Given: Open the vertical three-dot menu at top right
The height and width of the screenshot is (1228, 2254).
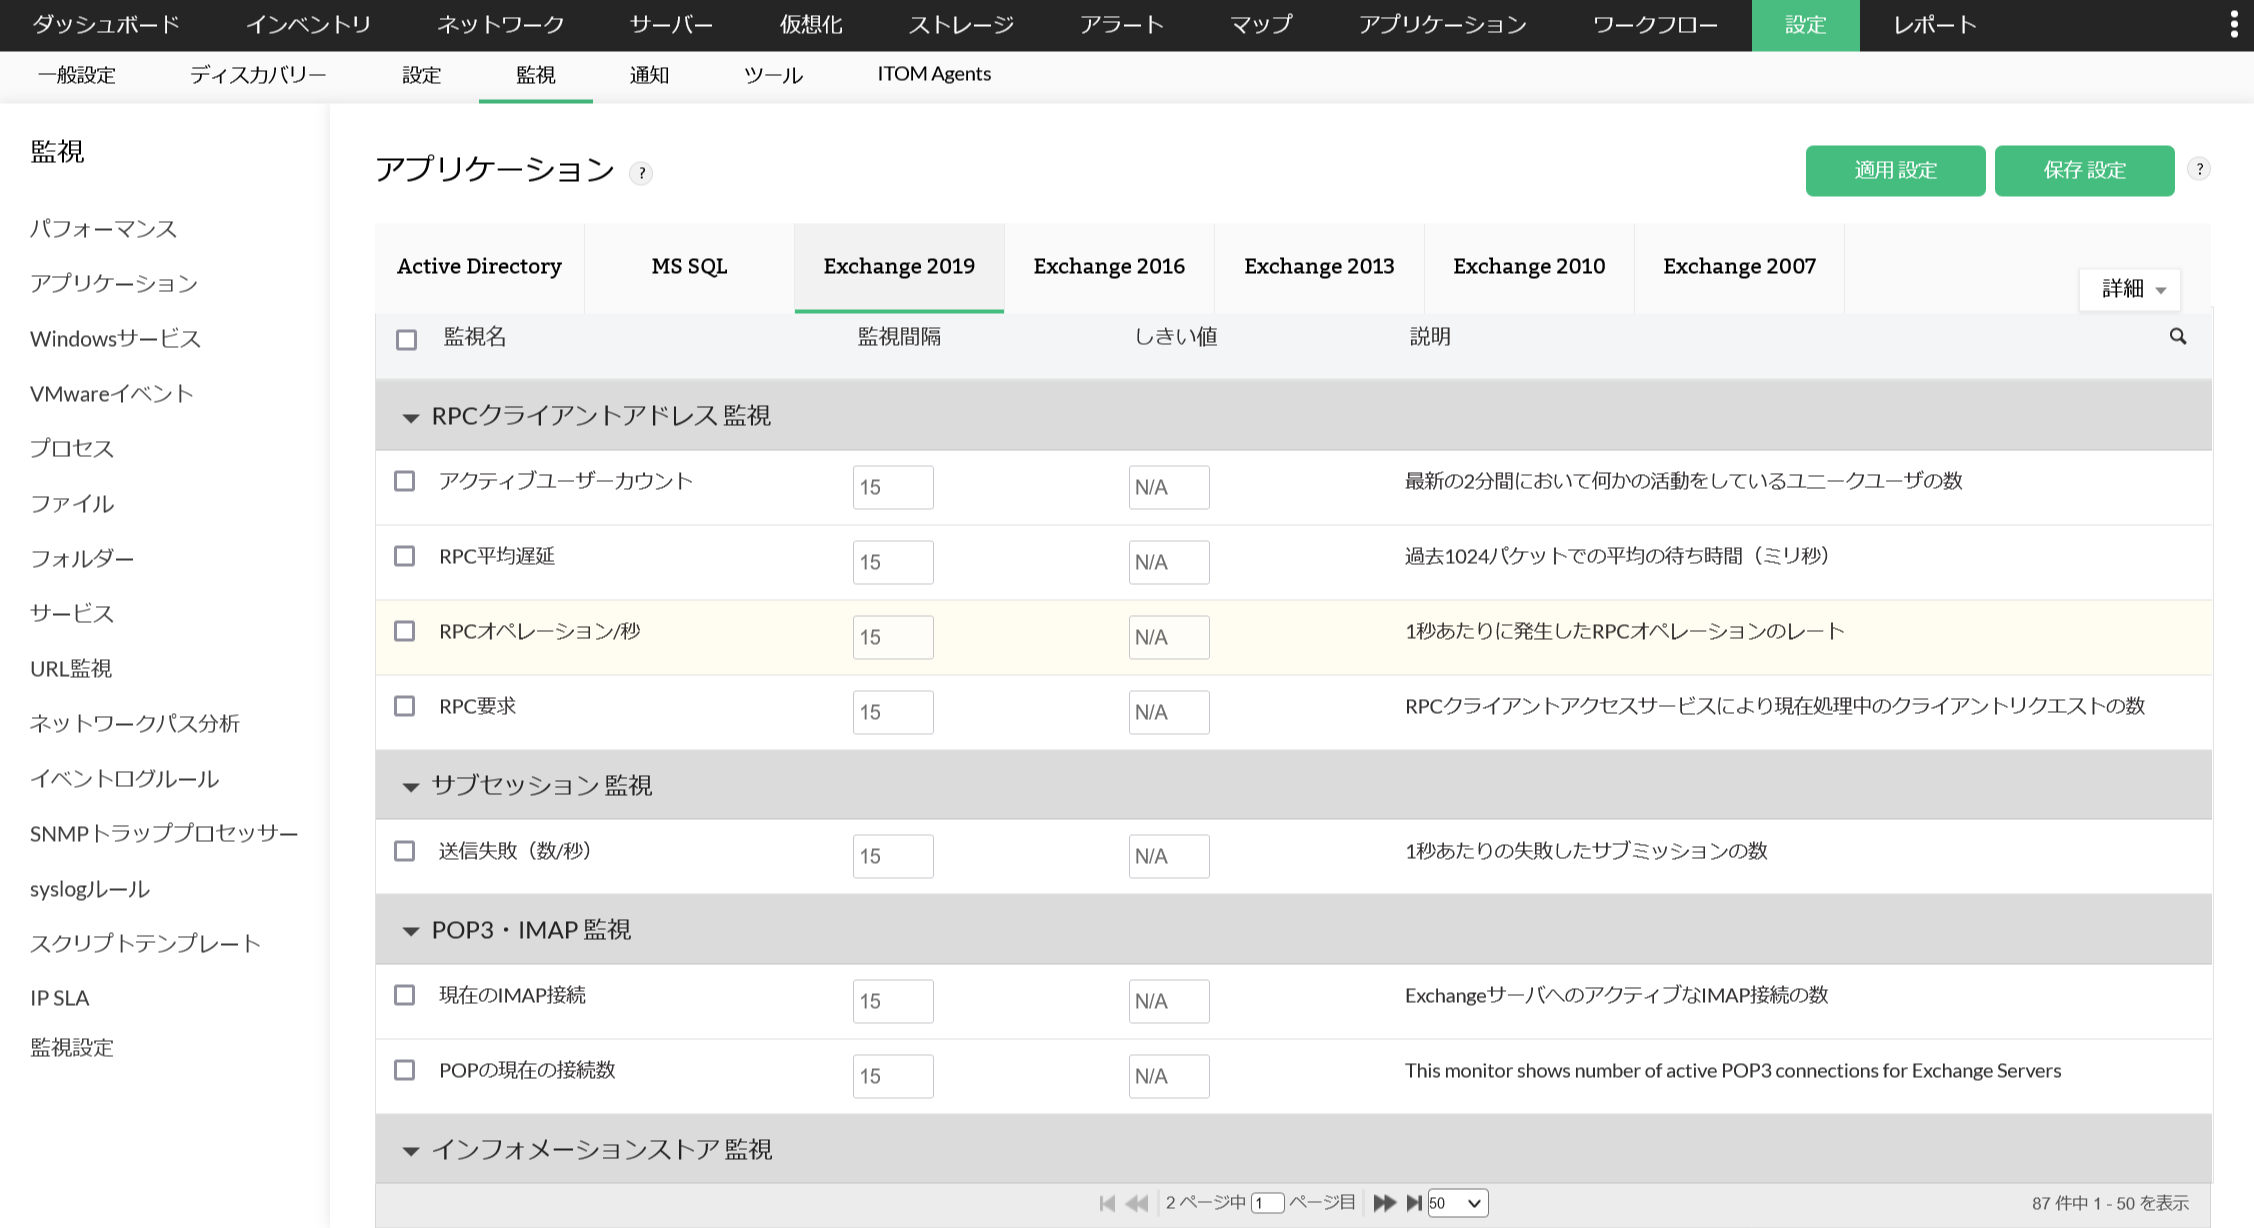Looking at the screenshot, I should click(2234, 25).
